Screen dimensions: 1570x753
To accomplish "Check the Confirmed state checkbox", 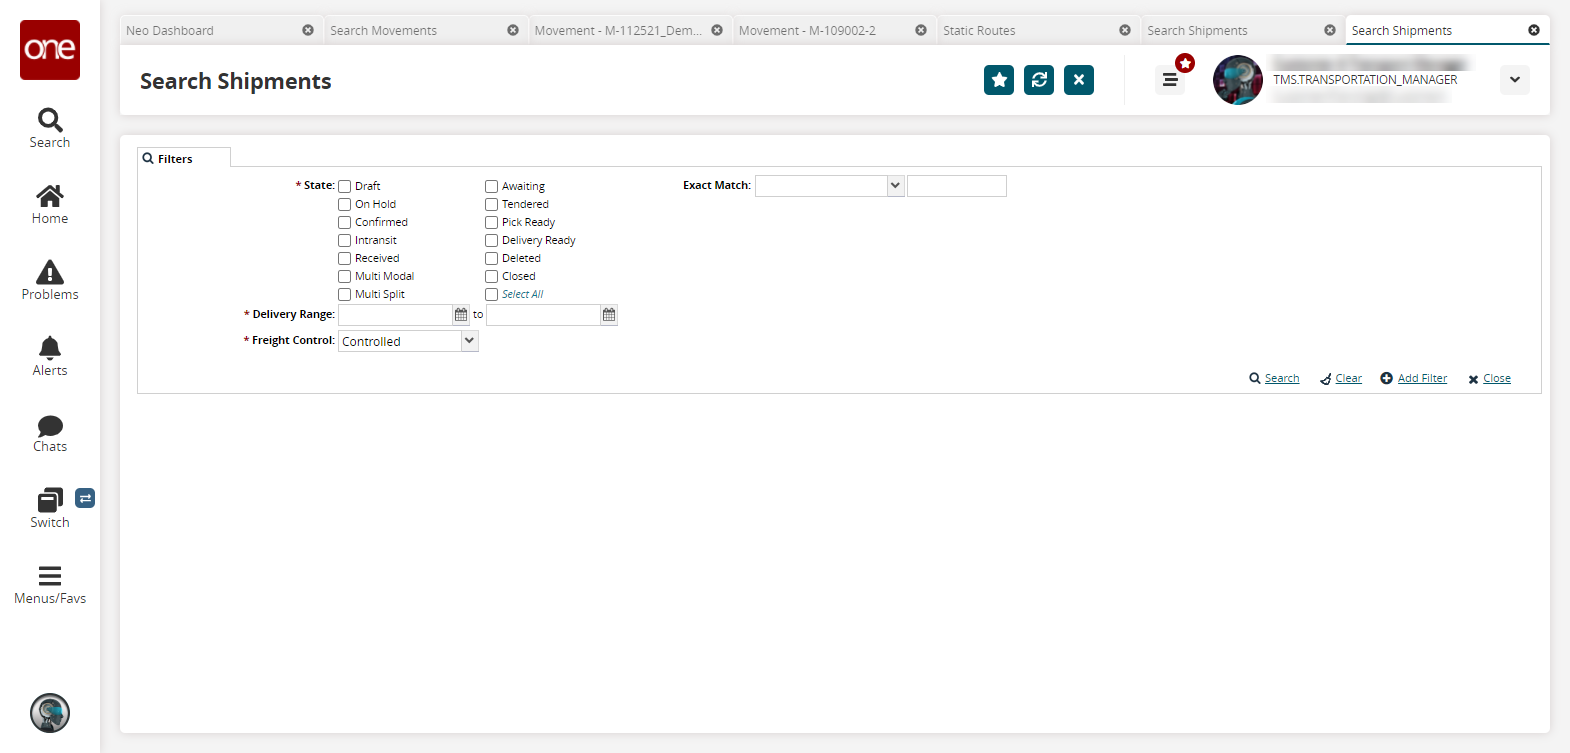I will [x=345, y=222].
